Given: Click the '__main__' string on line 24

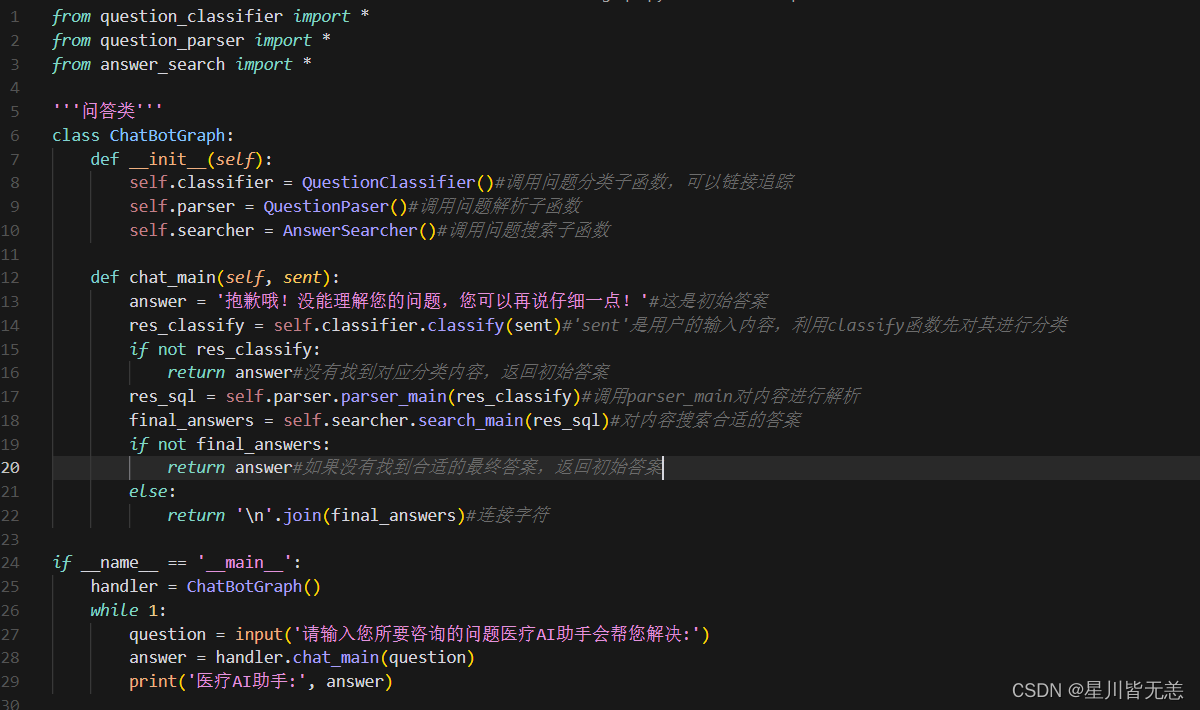Looking at the screenshot, I should [x=244, y=562].
